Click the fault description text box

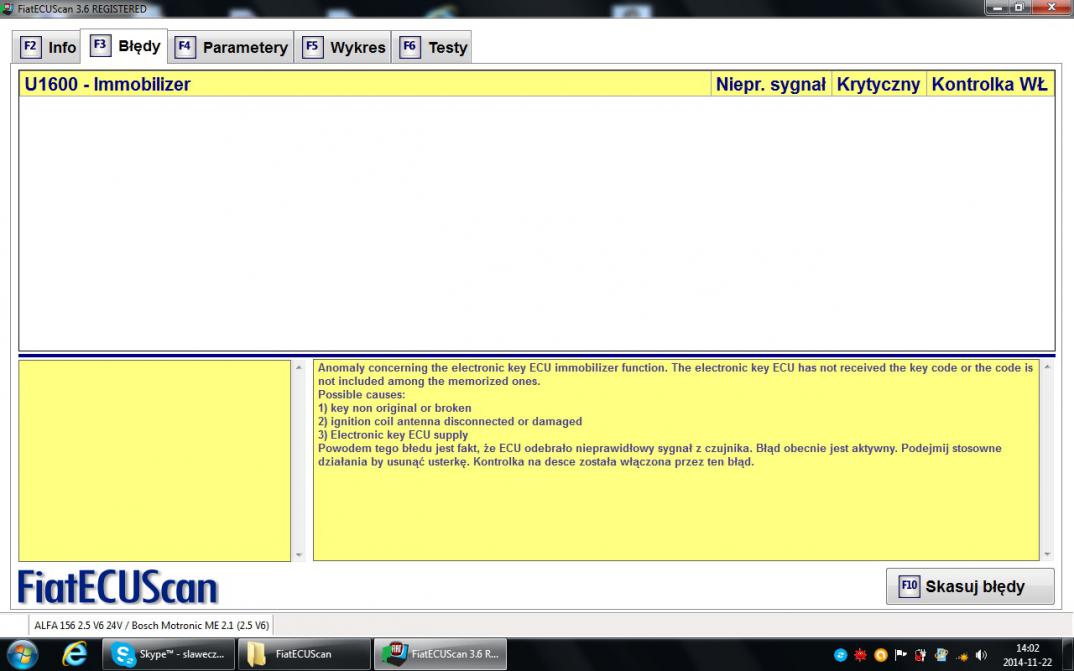click(x=676, y=460)
